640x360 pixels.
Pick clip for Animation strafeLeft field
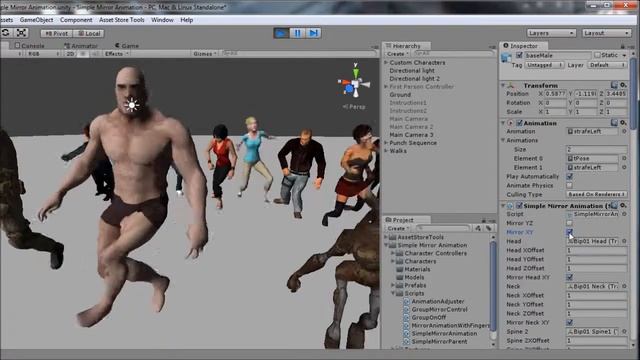coord(624,131)
